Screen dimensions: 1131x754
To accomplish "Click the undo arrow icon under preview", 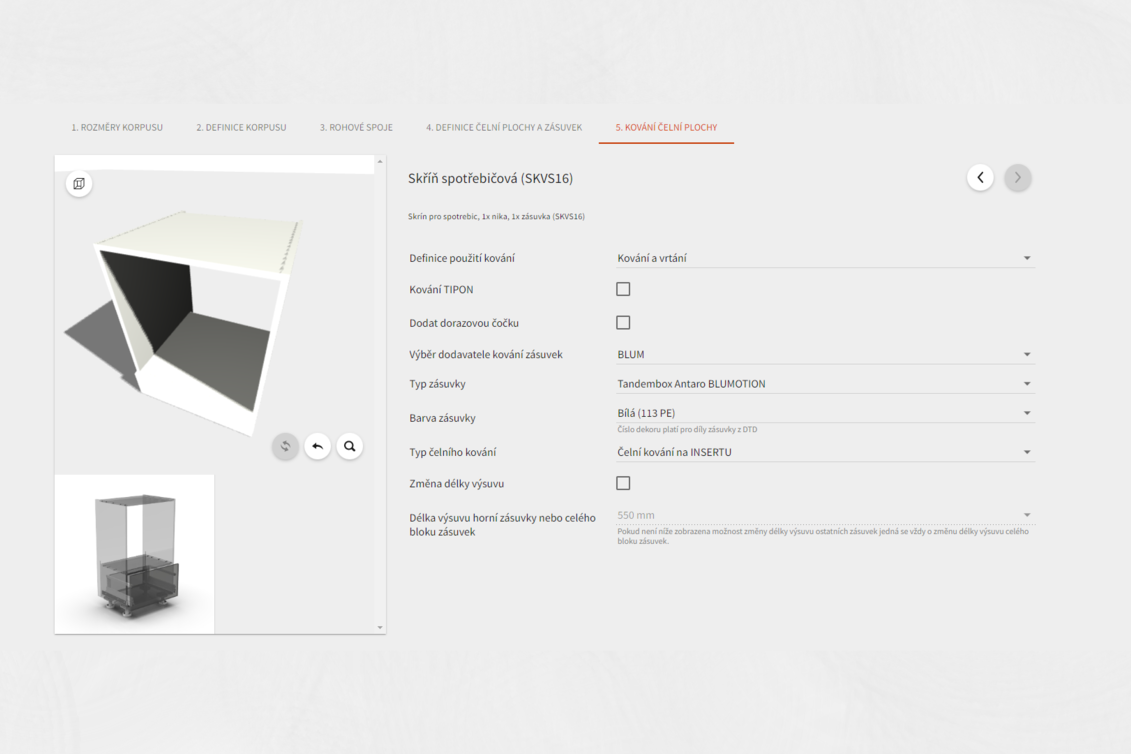I will (x=317, y=446).
